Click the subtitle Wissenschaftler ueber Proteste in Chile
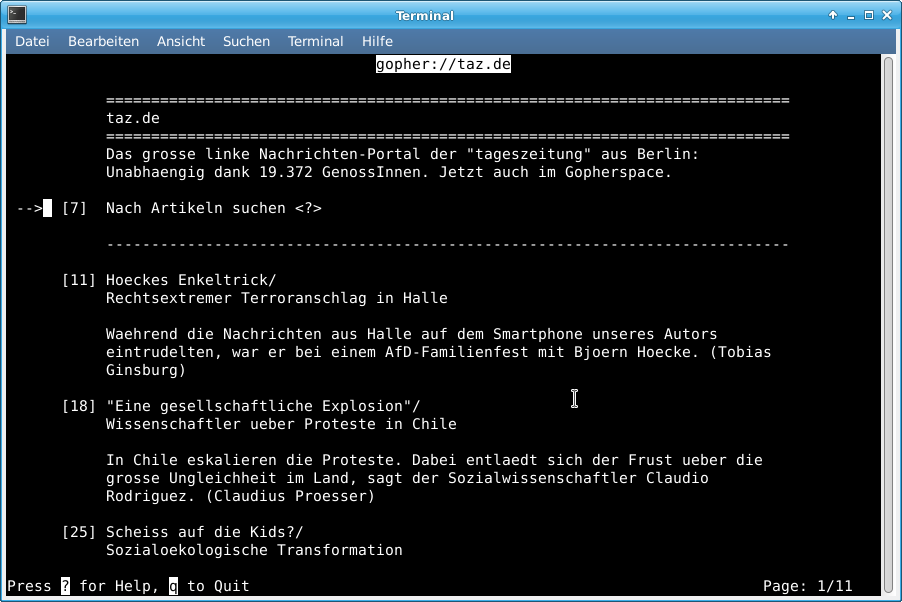The width and height of the screenshot is (902, 602). pyautogui.click(x=281, y=424)
